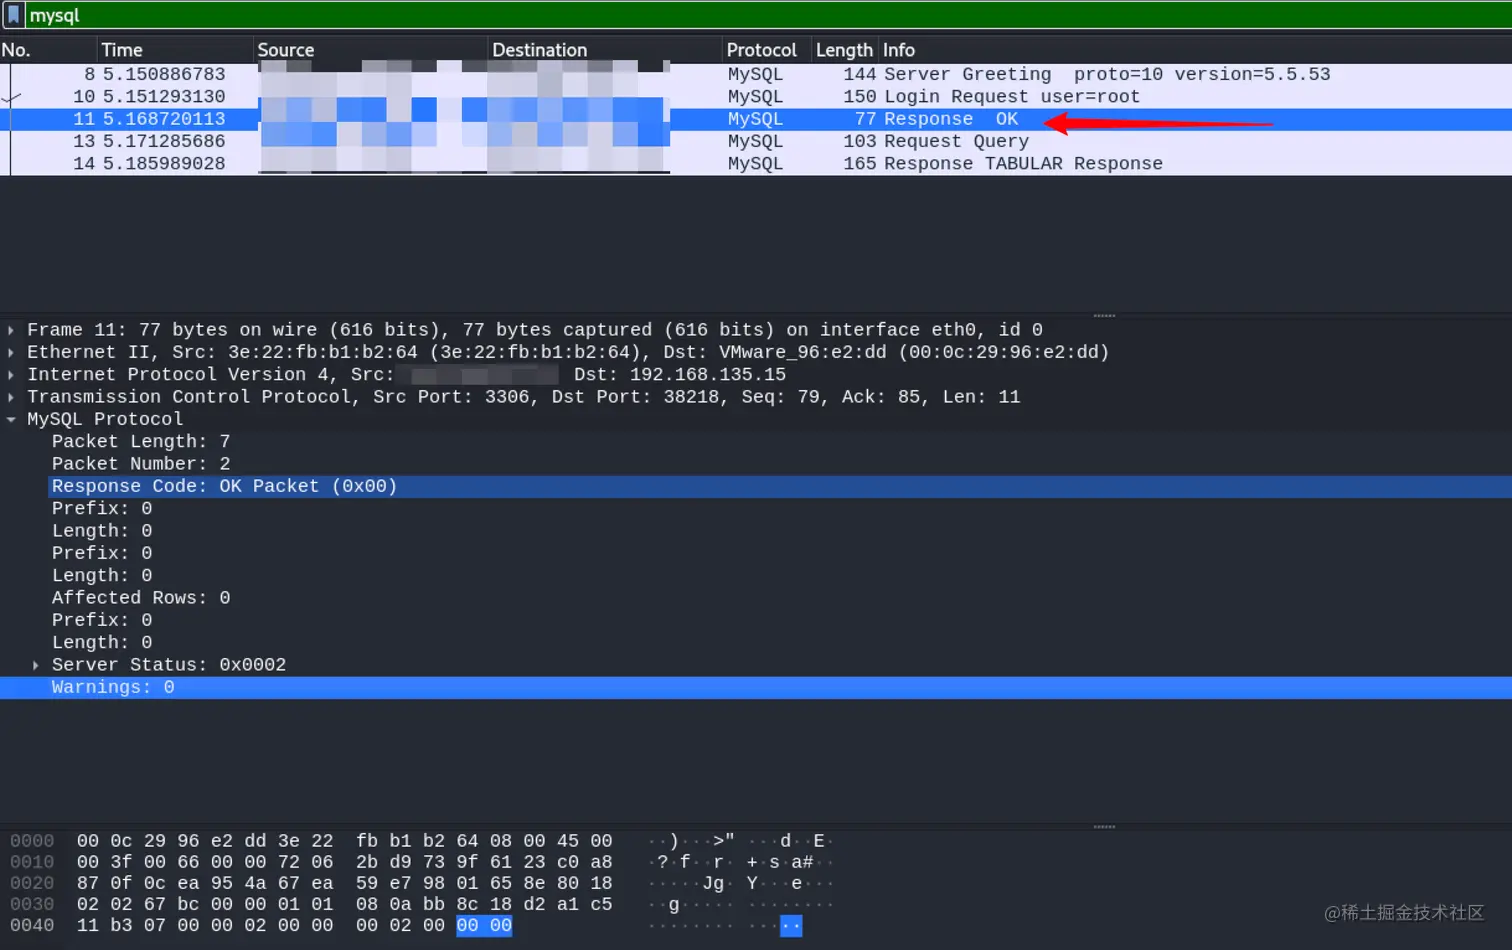Click the MySQL Protocol label
1512x950 pixels.
pyautogui.click(x=105, y=419)
